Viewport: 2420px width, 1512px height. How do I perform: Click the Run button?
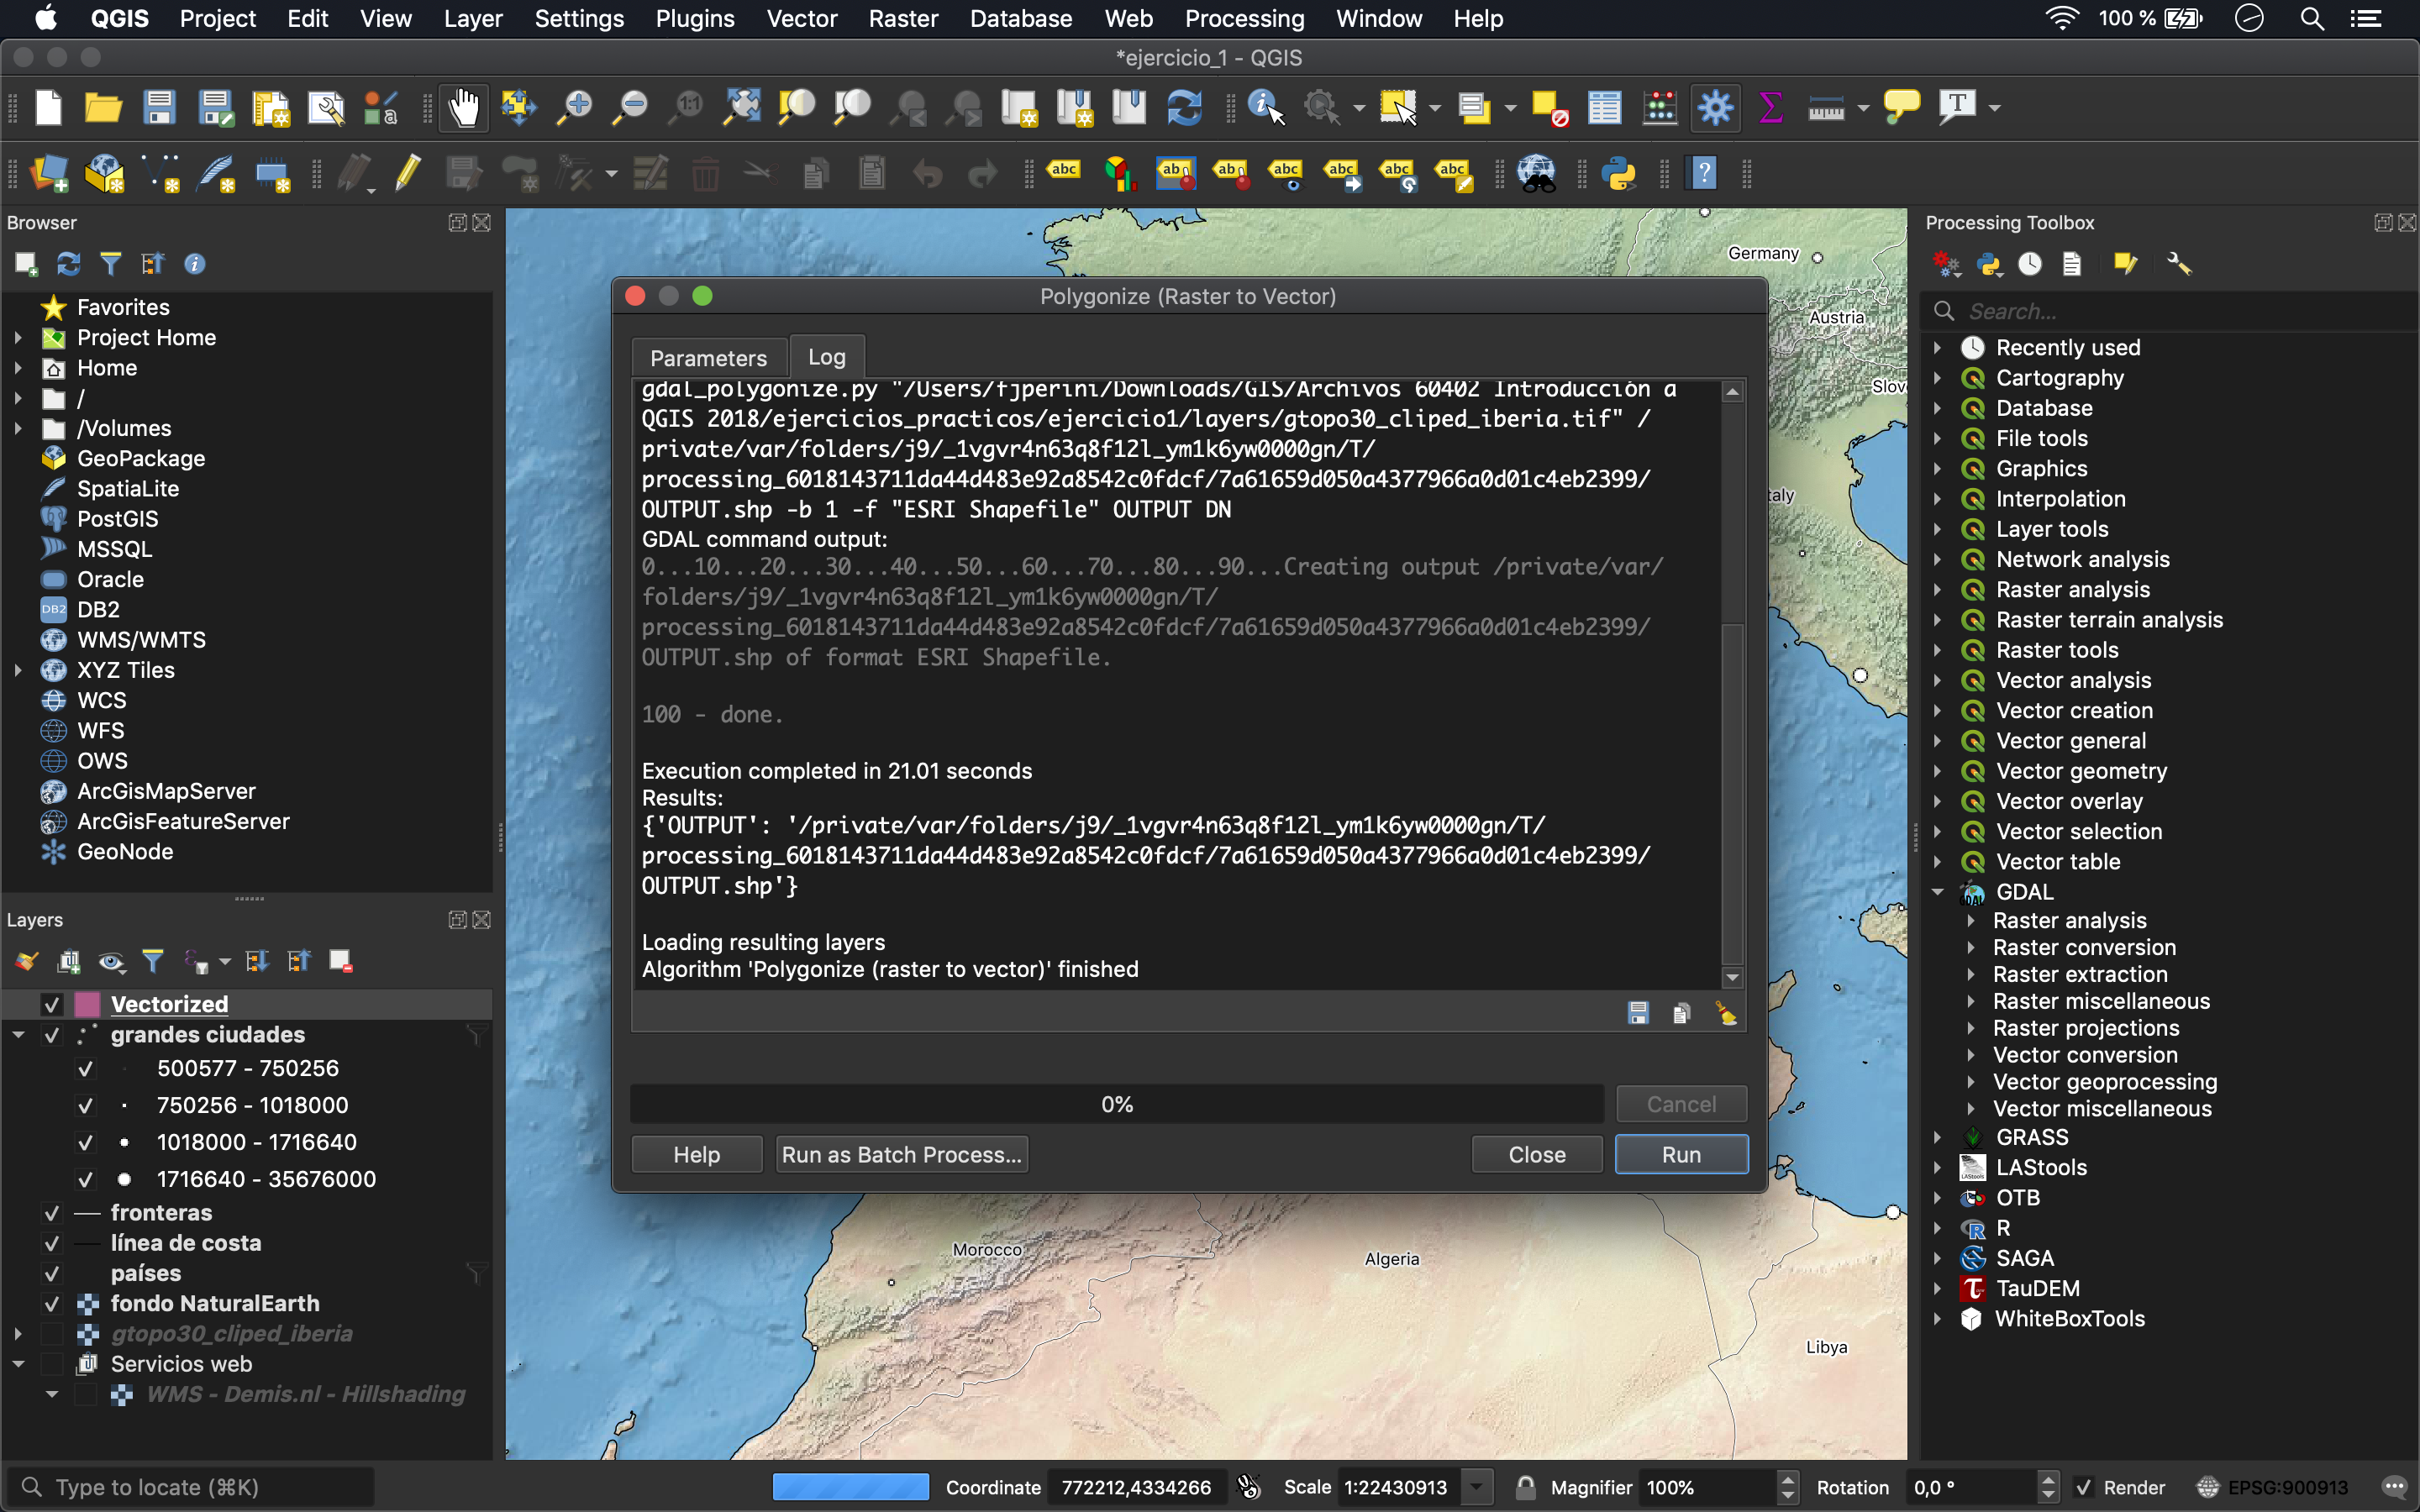tap(1681, 1154)
